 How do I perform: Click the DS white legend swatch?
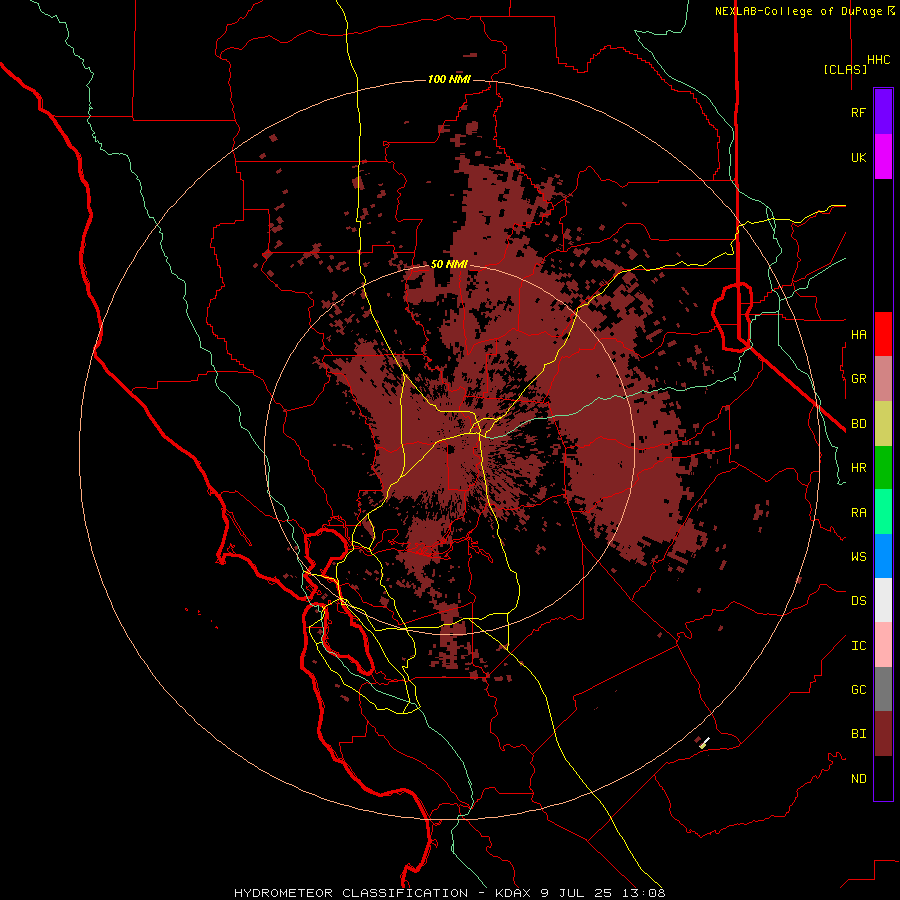pyautogui.click(x=883, y=600)
